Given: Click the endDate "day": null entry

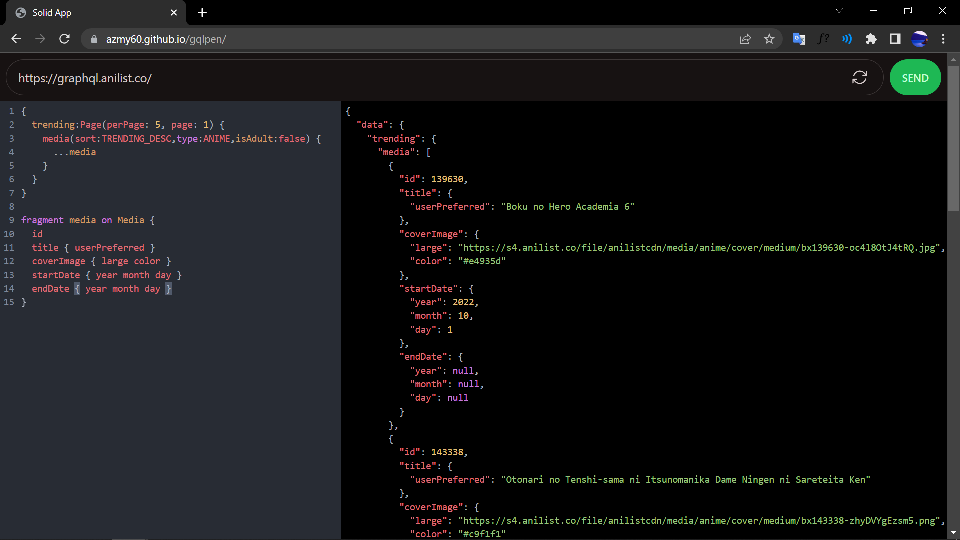Looking at the screenshot, I should [x=439, y=398].
